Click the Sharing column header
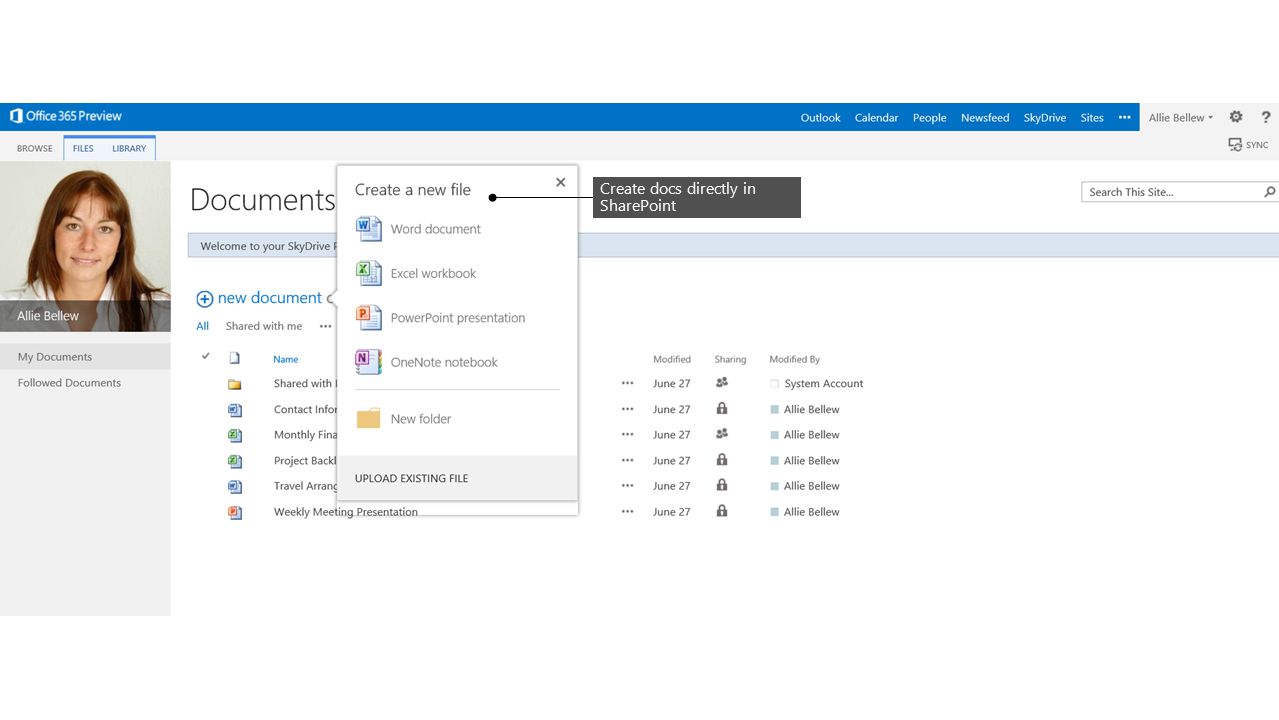The image size is (1279, 720). [x=730, y=359]
